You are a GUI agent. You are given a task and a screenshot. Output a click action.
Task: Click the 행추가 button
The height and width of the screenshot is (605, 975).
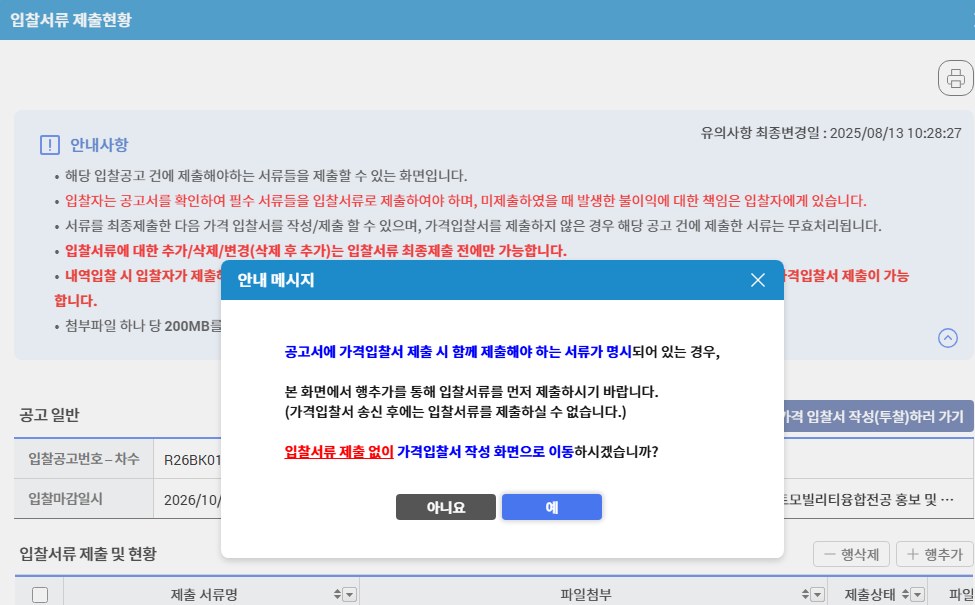click(x=935, y=554)
